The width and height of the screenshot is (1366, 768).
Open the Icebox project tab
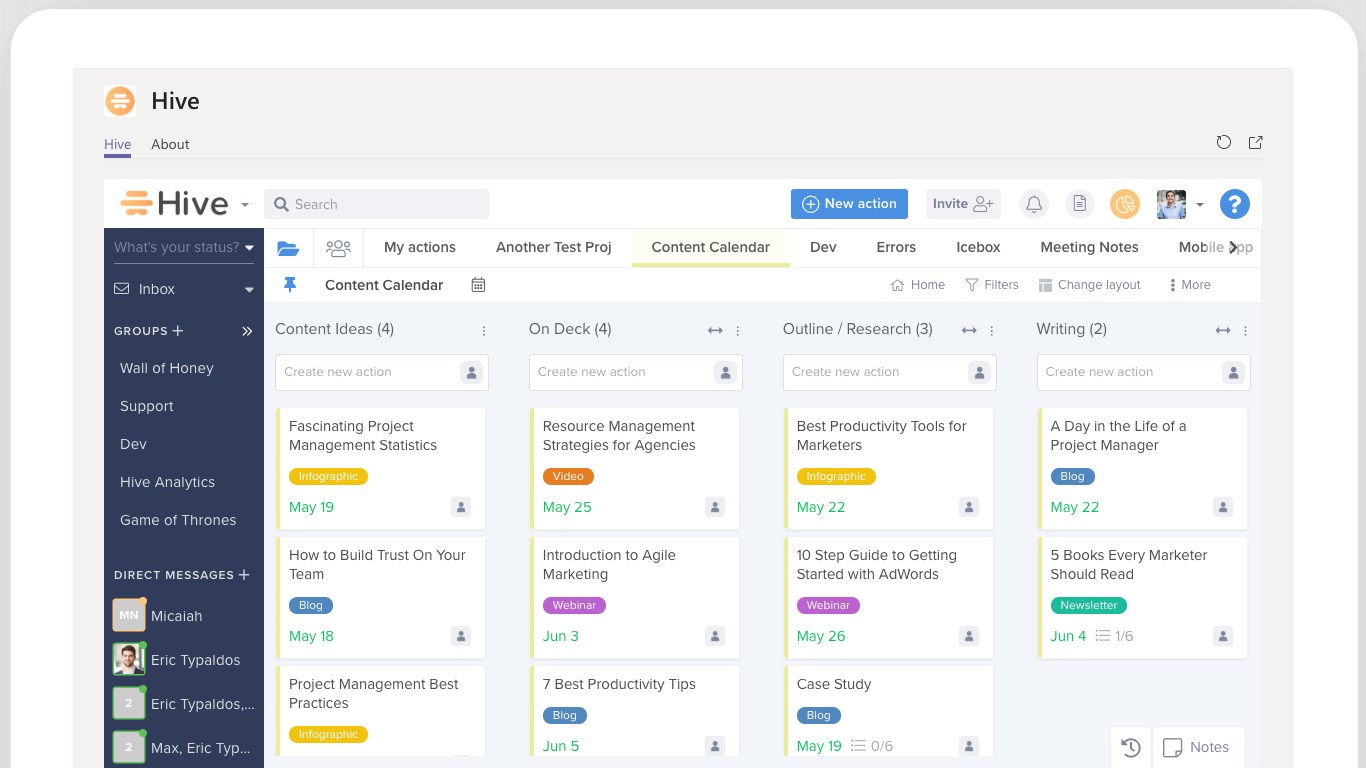pos(978,247)
